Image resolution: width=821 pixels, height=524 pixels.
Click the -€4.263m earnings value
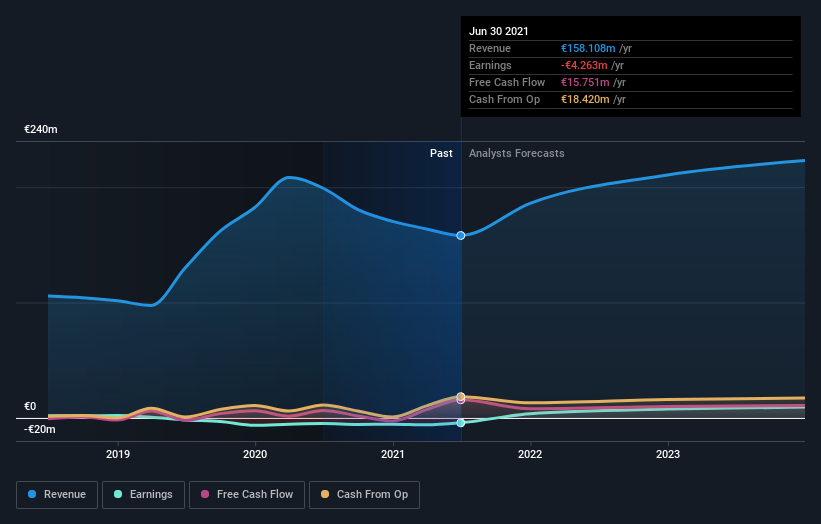[x=584, y=65]
